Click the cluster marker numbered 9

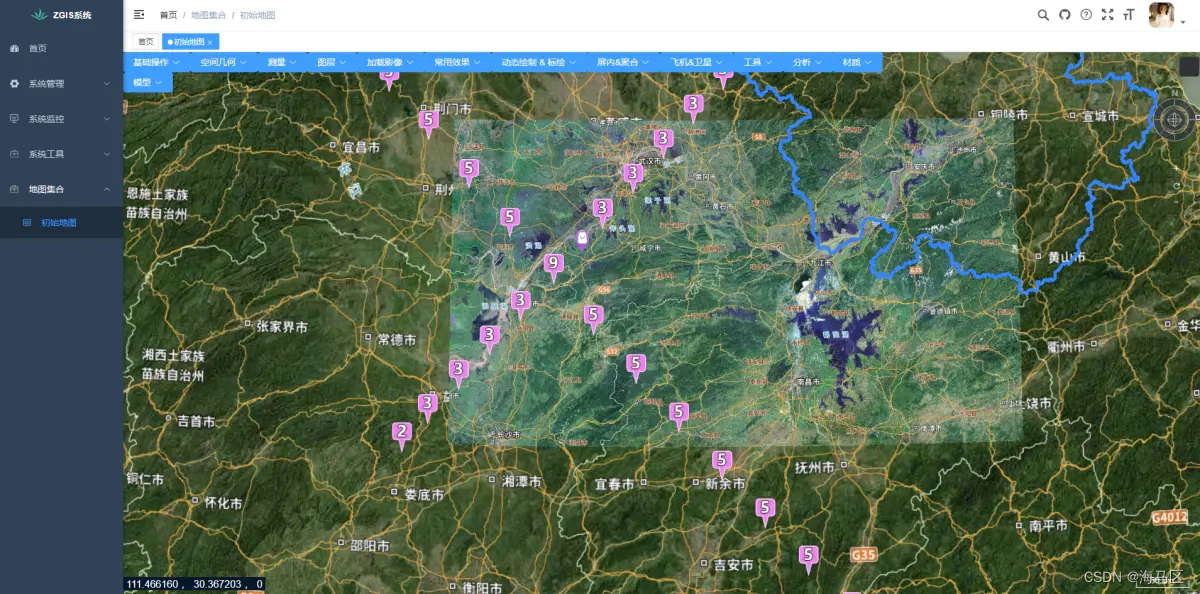(x=552, y=267)
